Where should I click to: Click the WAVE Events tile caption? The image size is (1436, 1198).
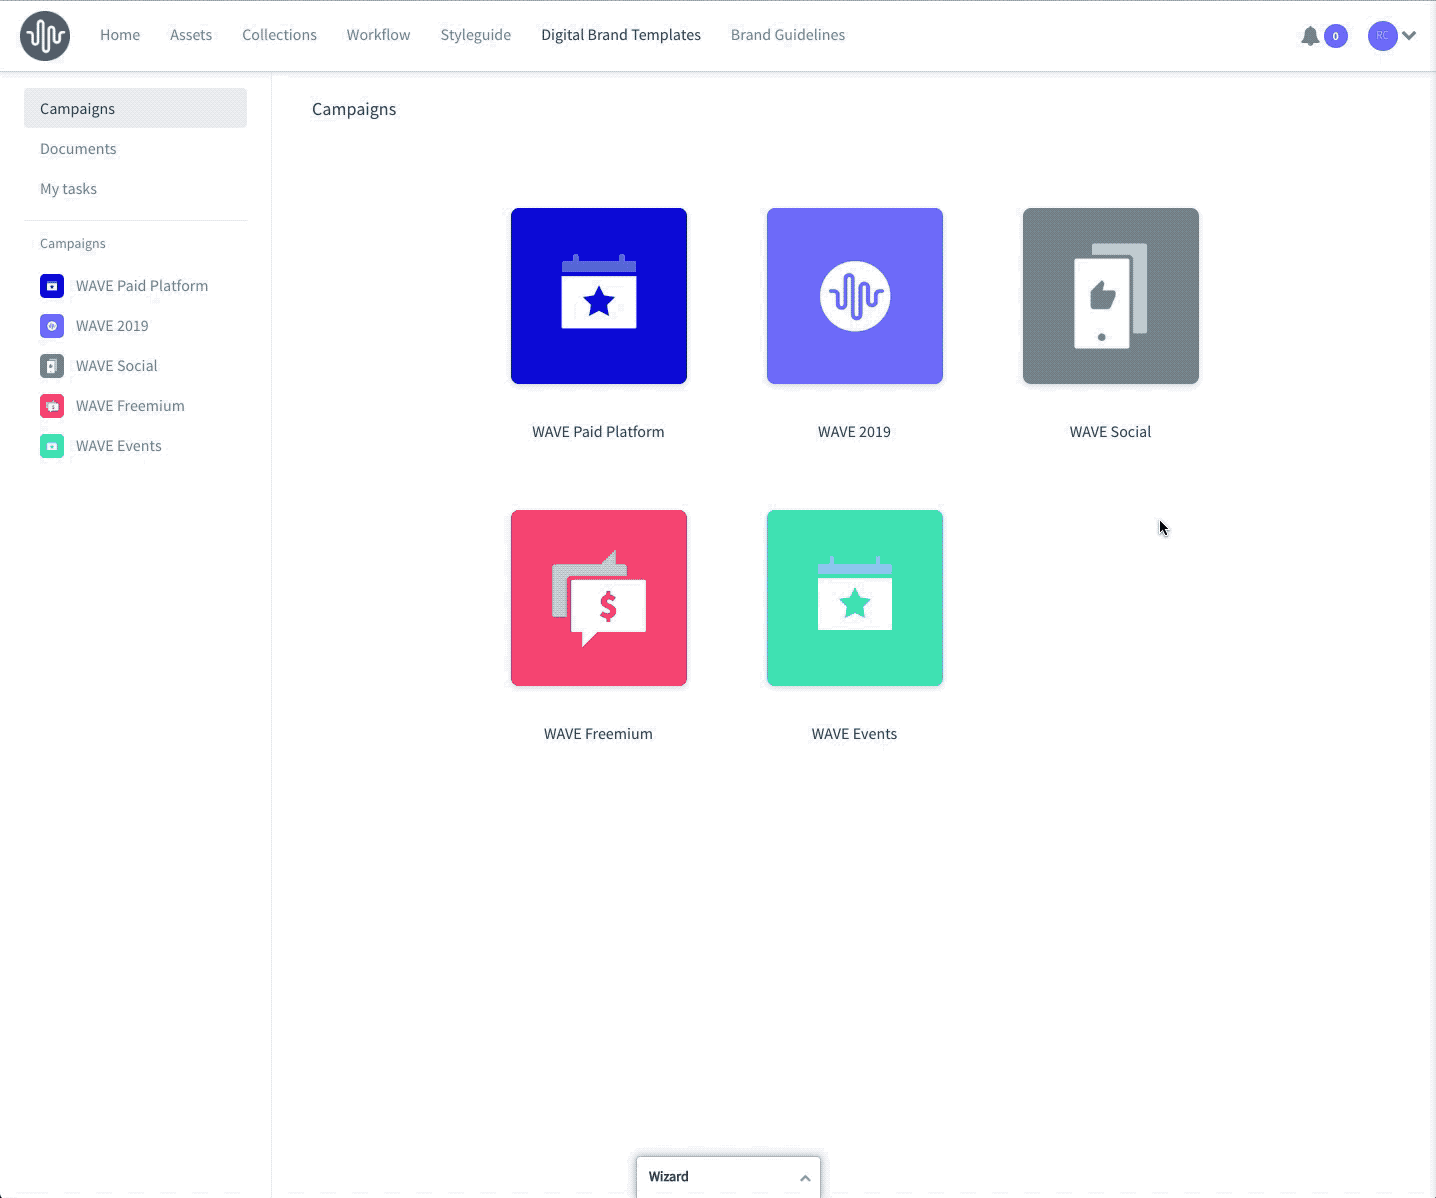tap(854, 734)
